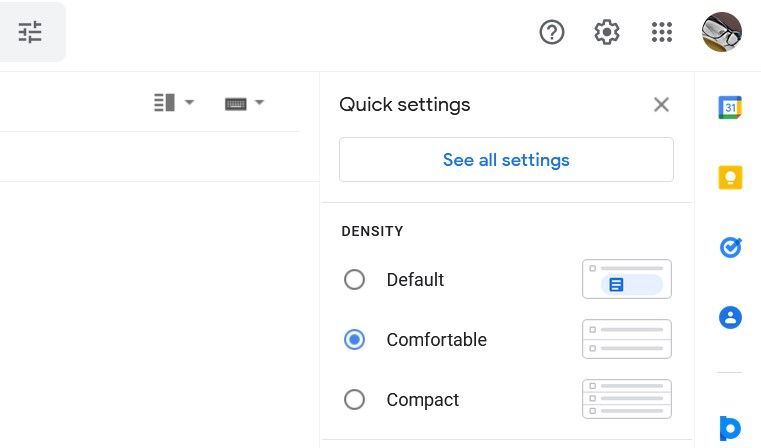This screenshot has height=448, width=761.
Task: Open Google Calendar side panel
Action: click(730, 107)
